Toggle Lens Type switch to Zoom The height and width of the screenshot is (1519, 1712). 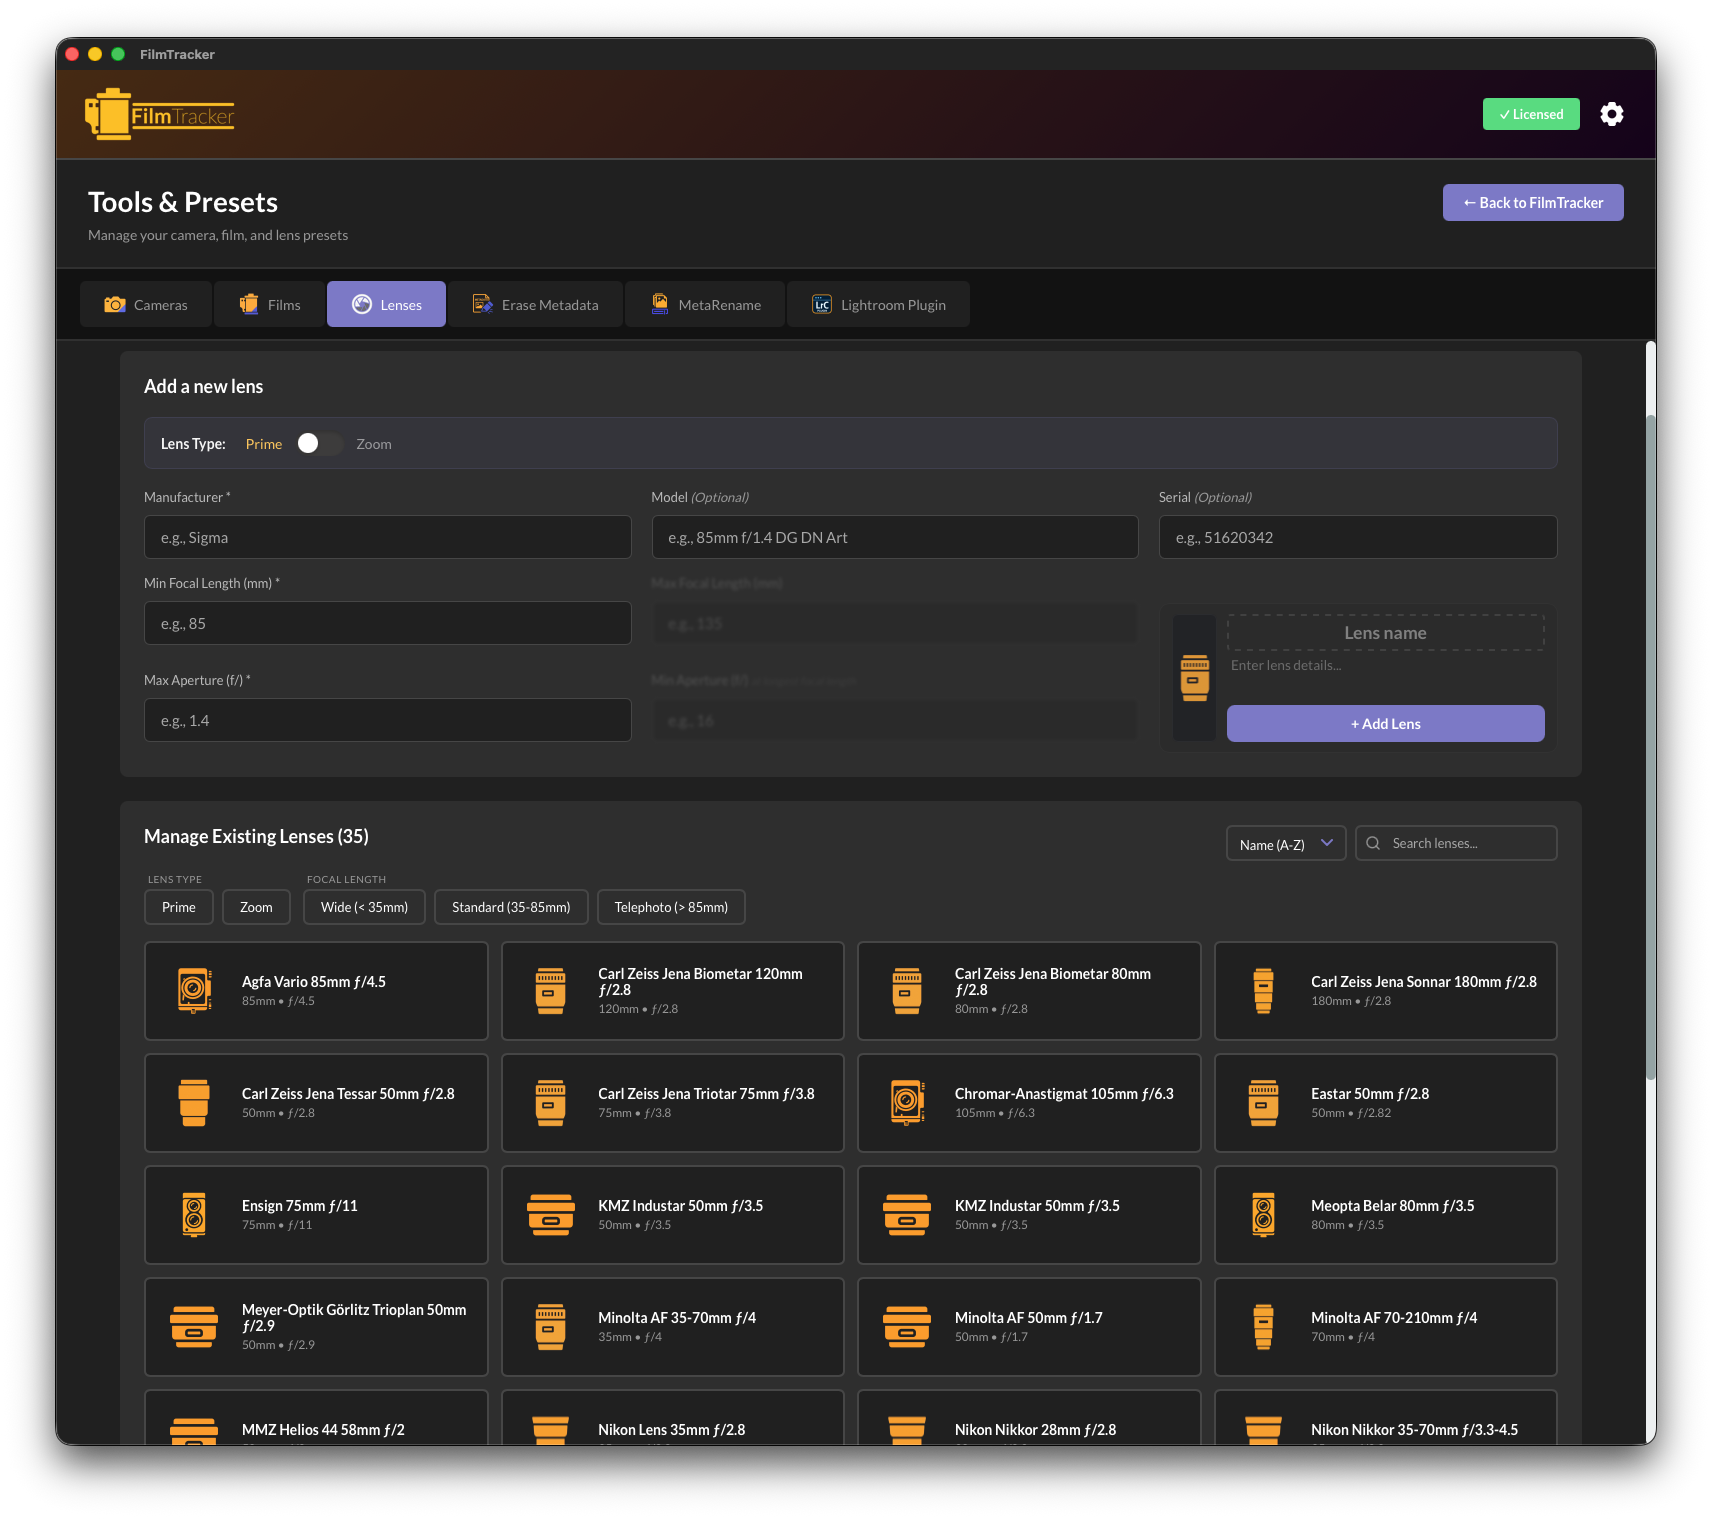click(319, 444)
